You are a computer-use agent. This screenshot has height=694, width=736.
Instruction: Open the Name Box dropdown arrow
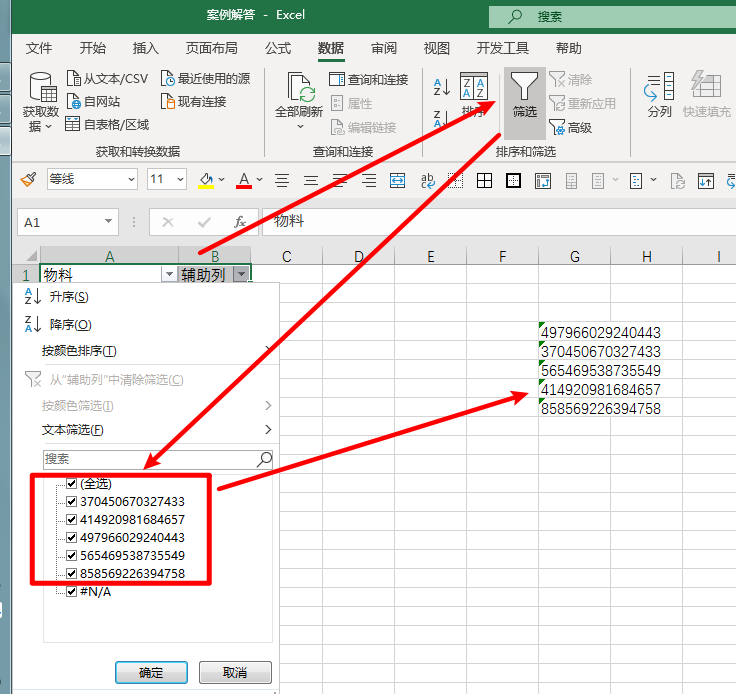tap(108, 221)
